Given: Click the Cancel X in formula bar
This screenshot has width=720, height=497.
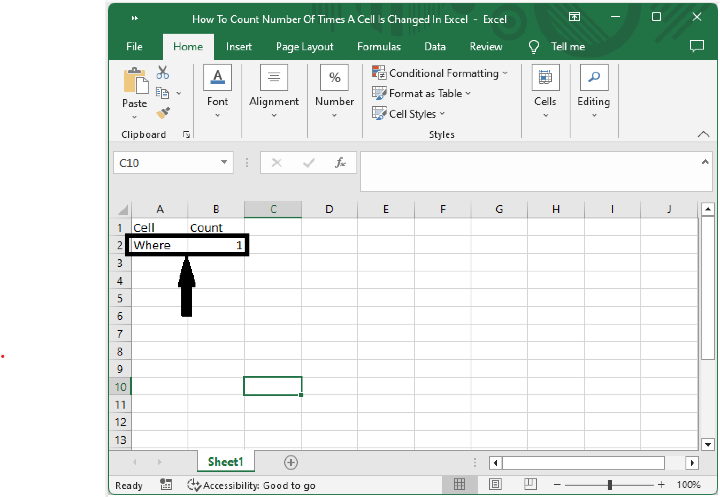Looking at the screenshot, I should point(276,163).
